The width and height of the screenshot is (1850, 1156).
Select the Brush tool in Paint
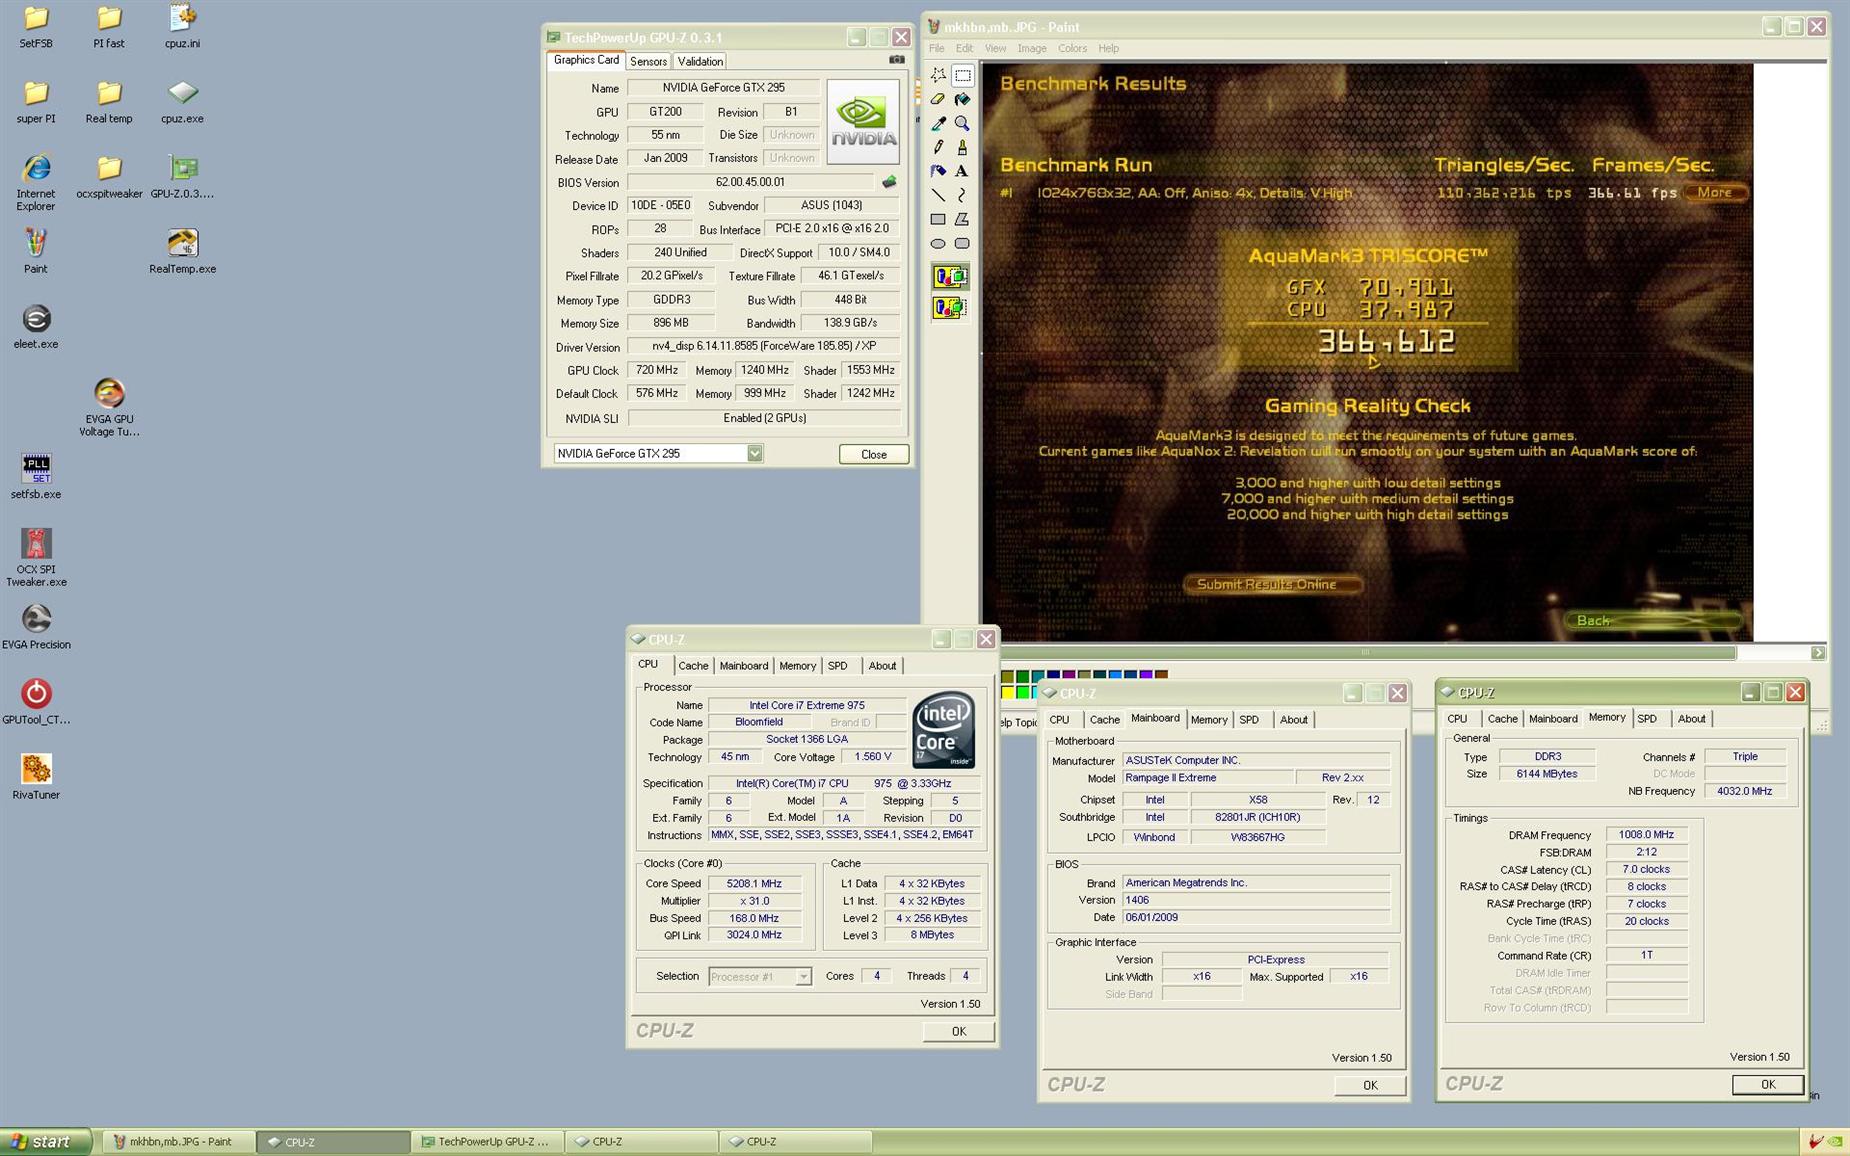(x=962, y=147)
